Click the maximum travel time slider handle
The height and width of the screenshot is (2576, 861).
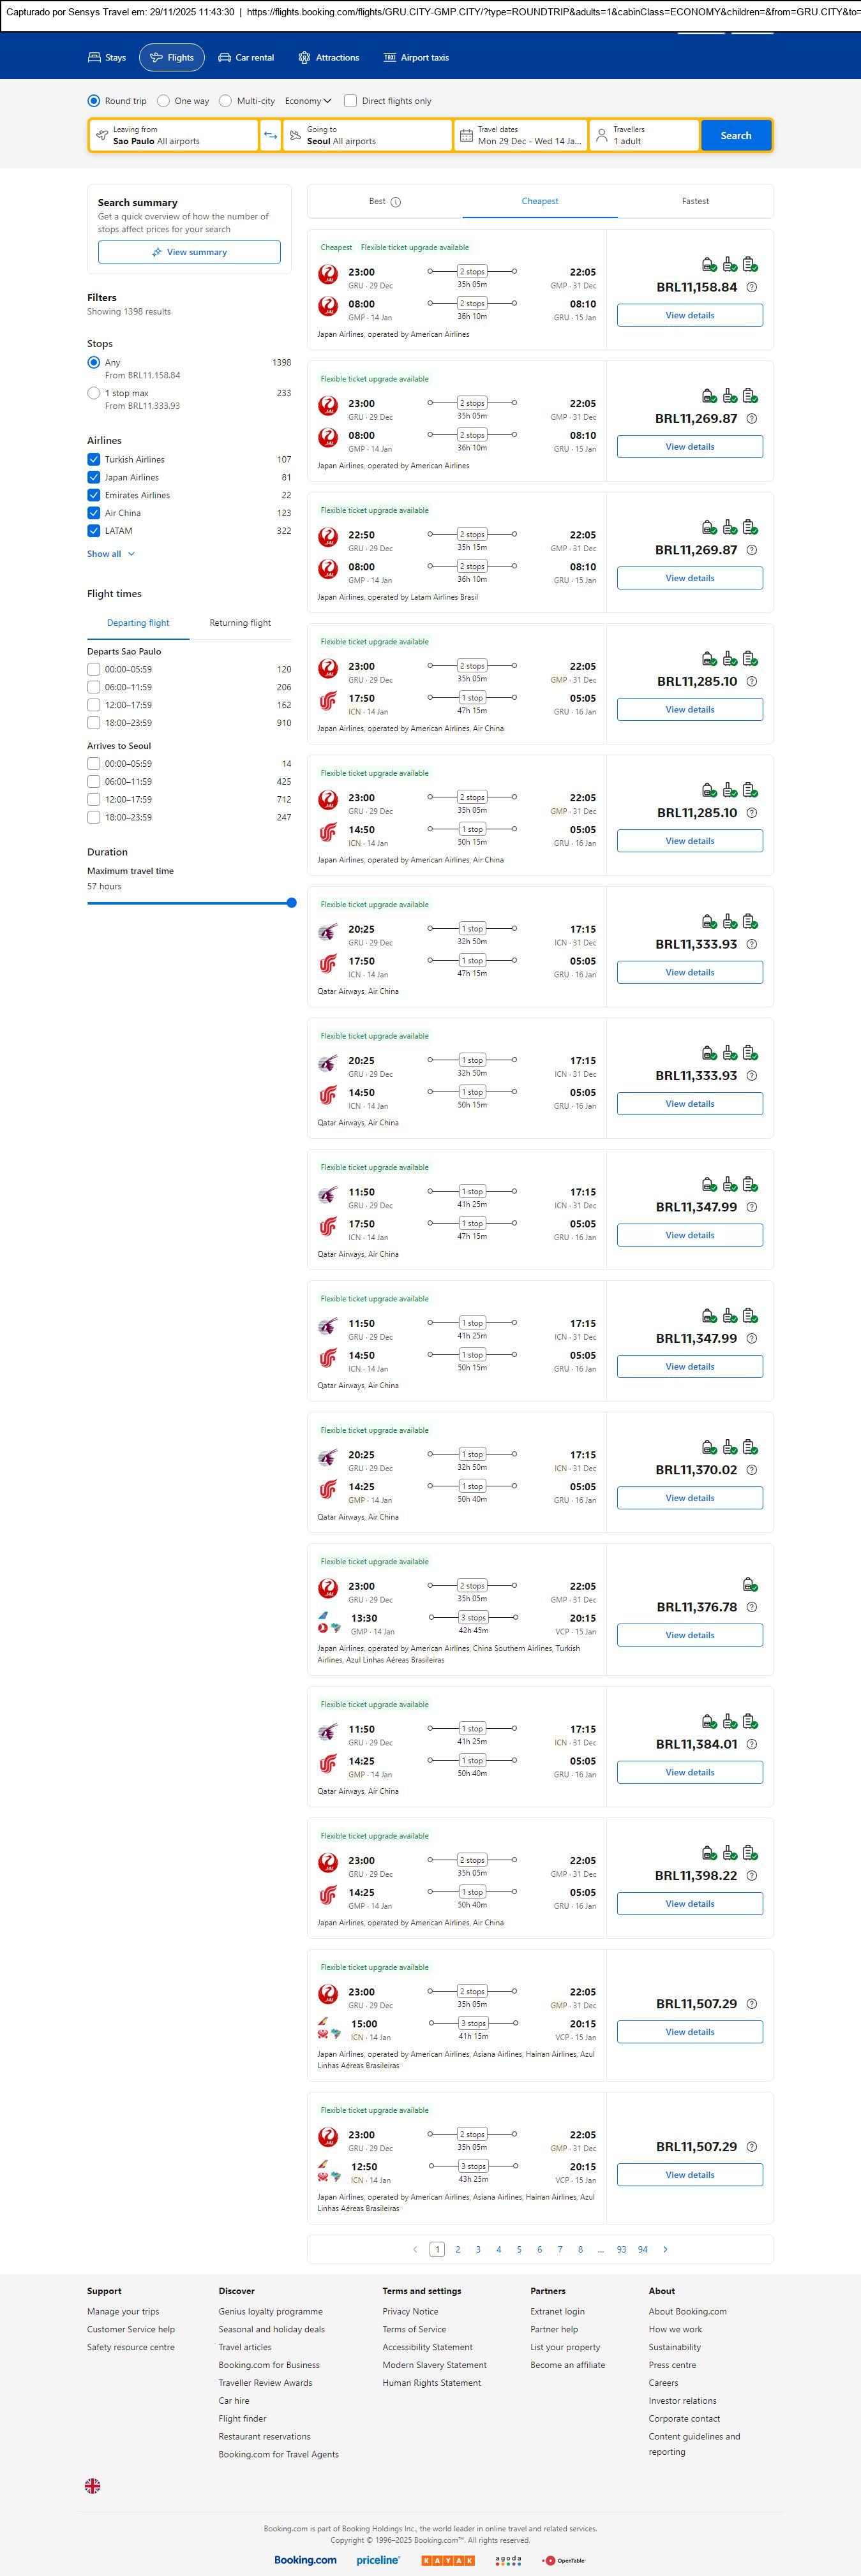pyautogui.click(x=291, y=903)
